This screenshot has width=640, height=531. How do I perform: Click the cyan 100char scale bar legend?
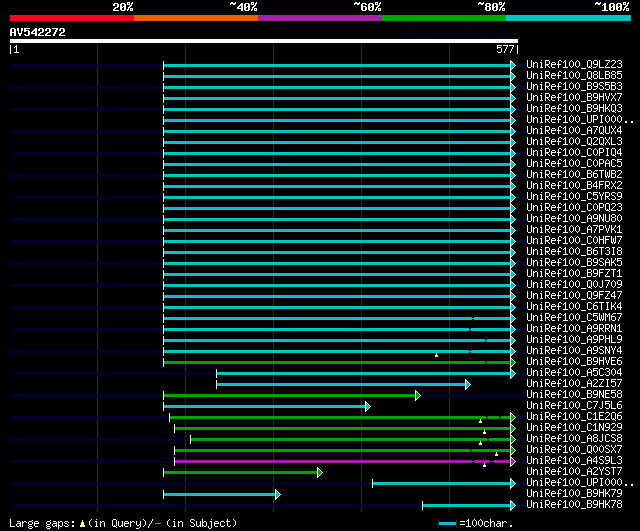click(447, 523)
